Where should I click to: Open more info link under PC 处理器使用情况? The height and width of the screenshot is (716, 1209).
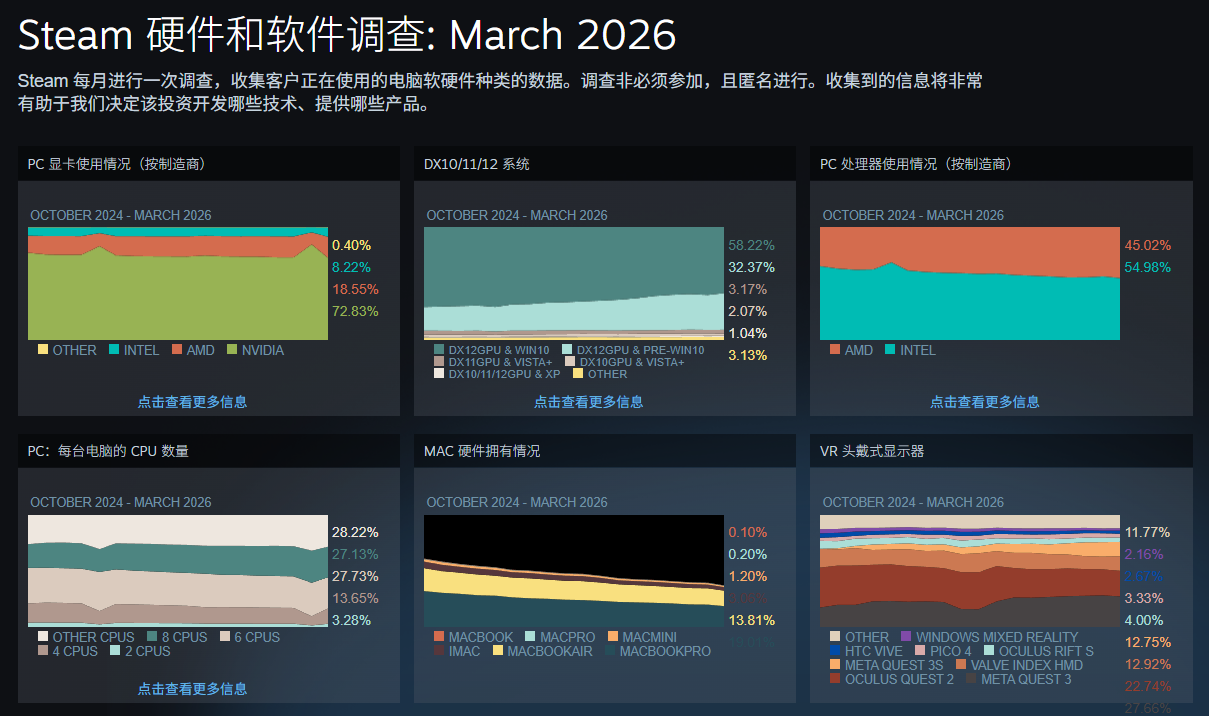click(984, 402)
